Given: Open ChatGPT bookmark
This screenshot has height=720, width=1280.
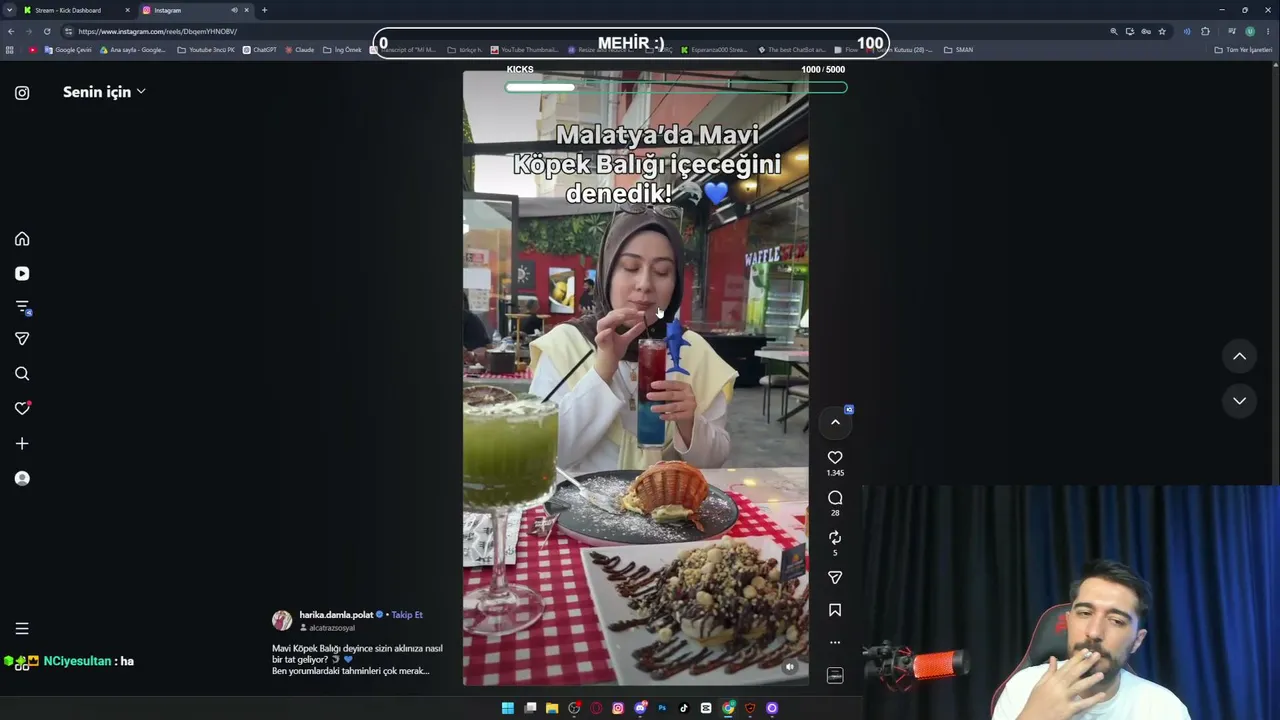Looking at the screenshot, I should coord(260,50).
